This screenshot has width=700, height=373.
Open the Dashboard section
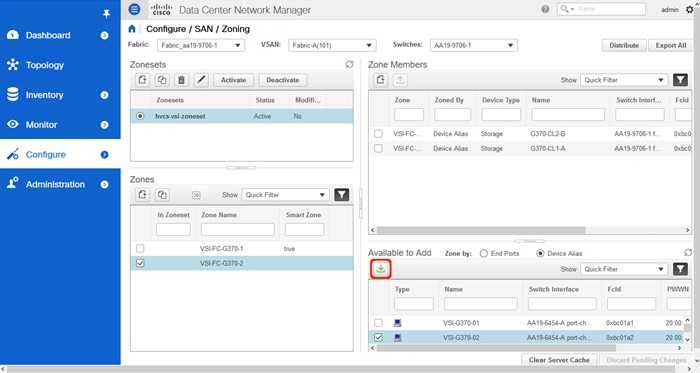tap(48, 35)
